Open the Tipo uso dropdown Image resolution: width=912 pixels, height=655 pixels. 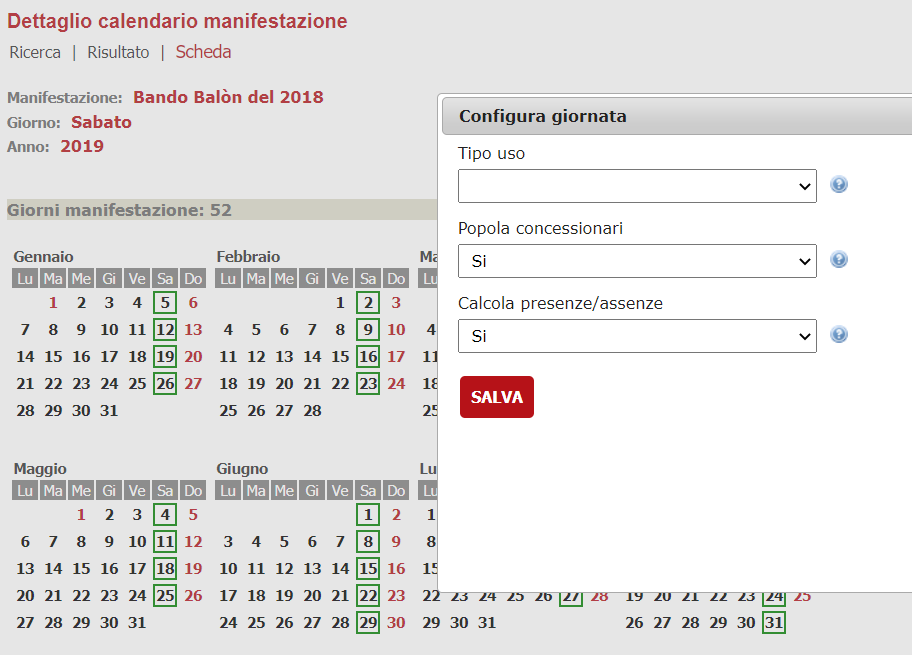[636, 185]
